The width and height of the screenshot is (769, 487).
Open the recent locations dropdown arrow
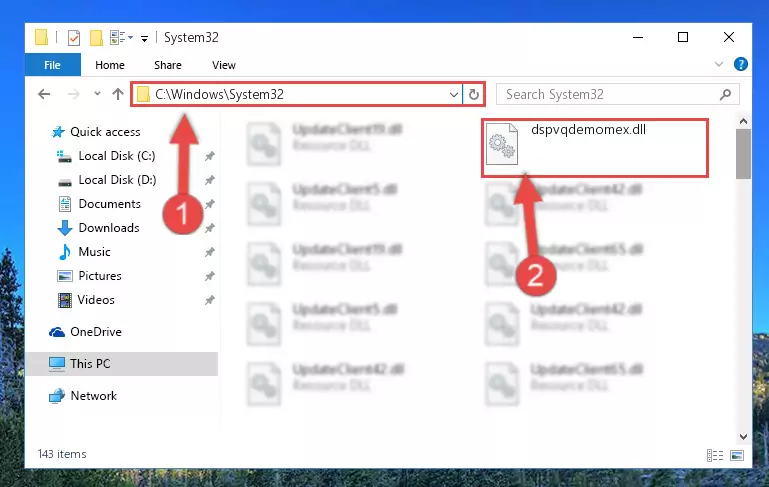[97, 93]
